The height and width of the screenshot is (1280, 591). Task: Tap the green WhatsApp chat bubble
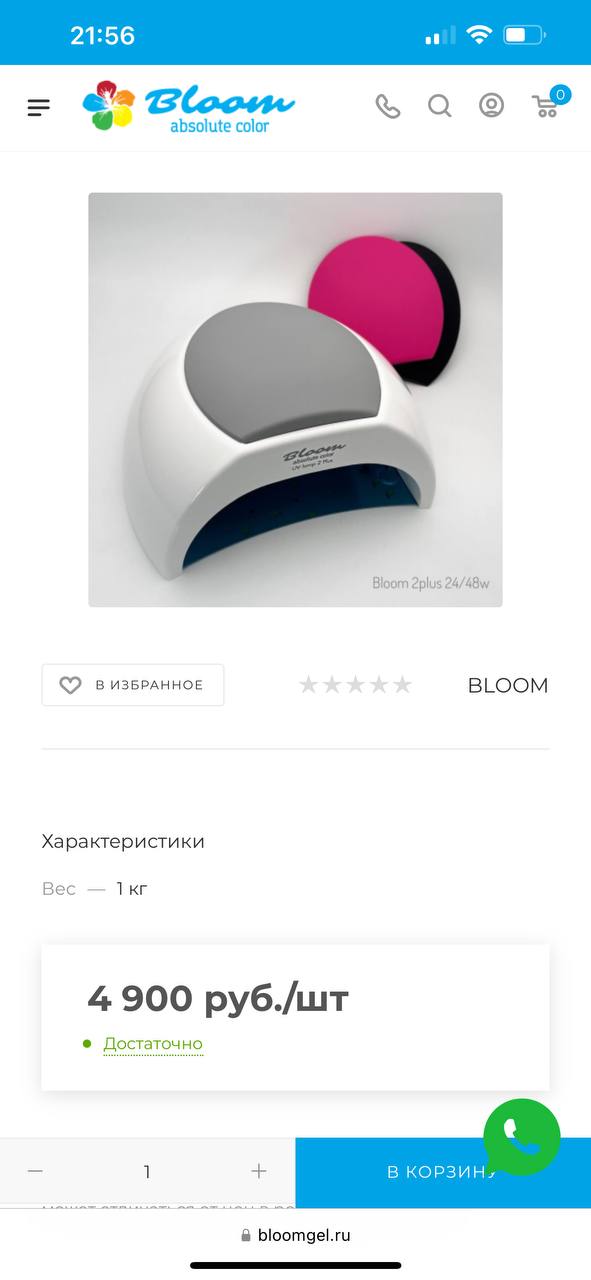pos(522,1137)
